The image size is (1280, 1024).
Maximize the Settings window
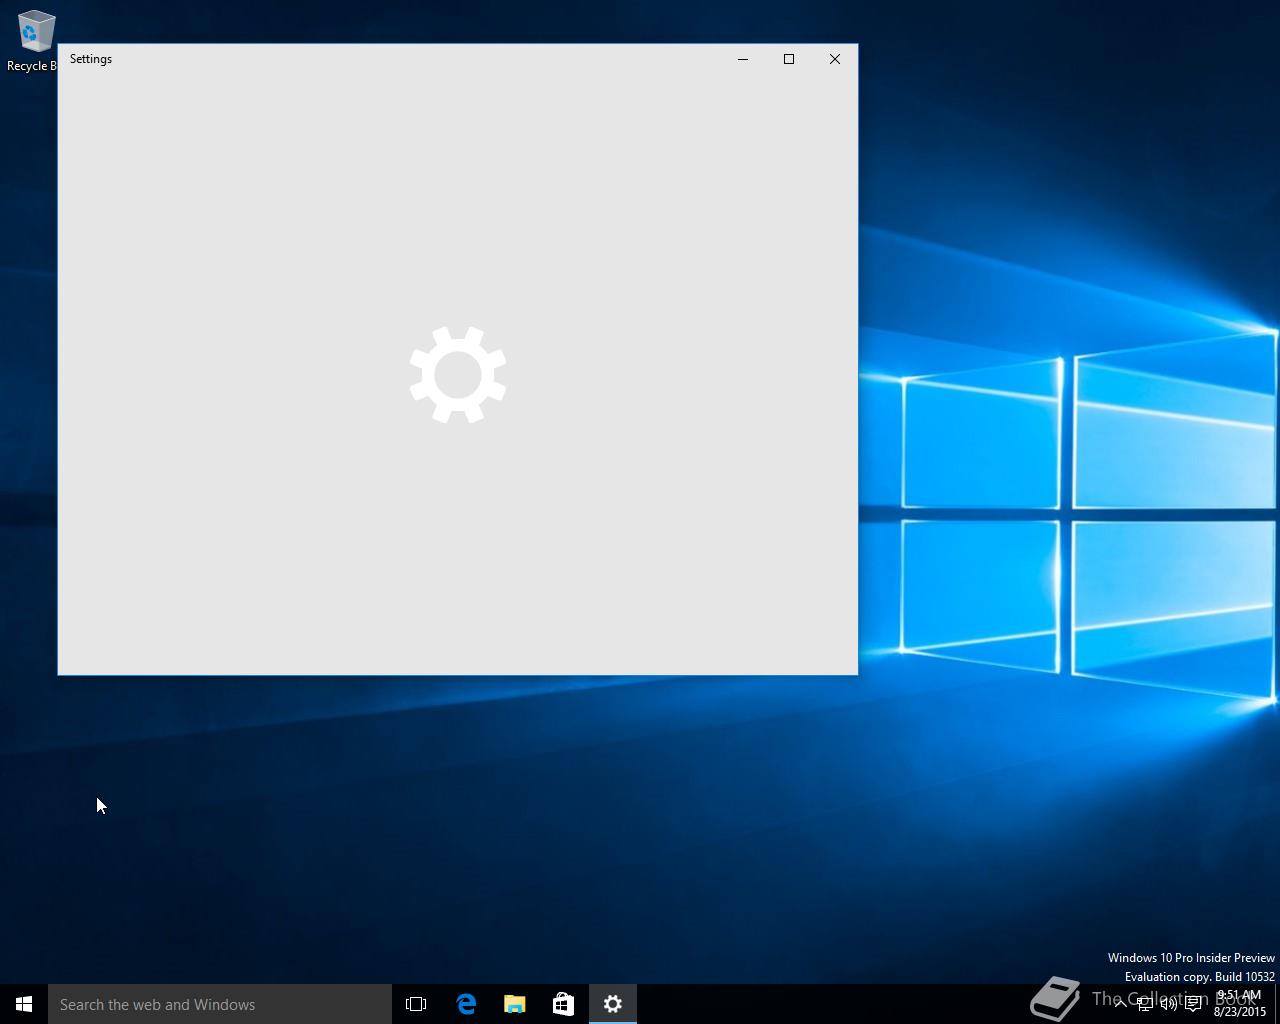pyautogui.click(x=789, y=59)
